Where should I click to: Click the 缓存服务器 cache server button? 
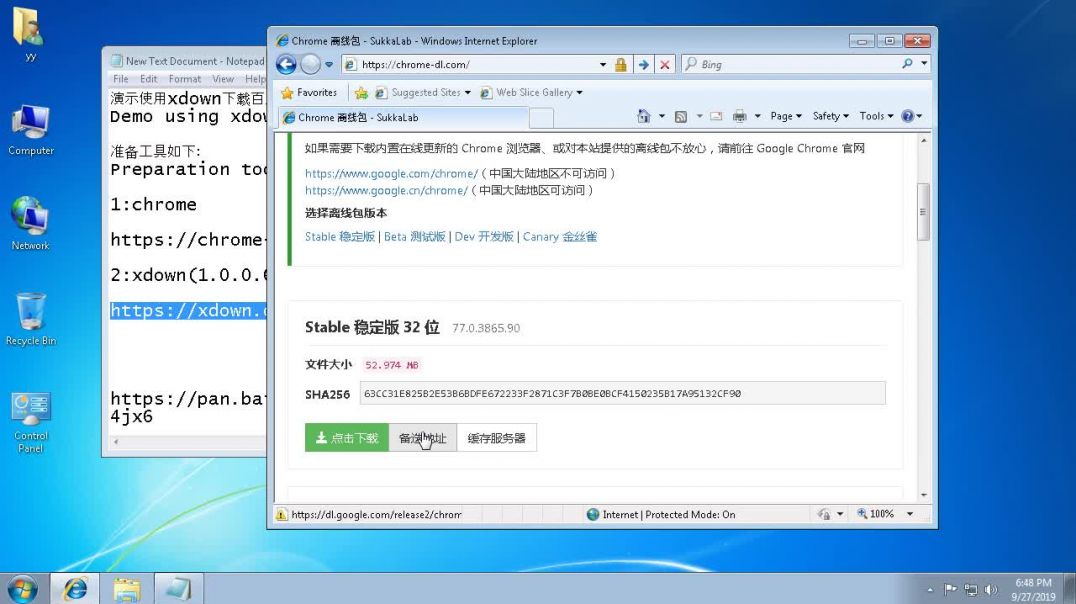(496, 438)
